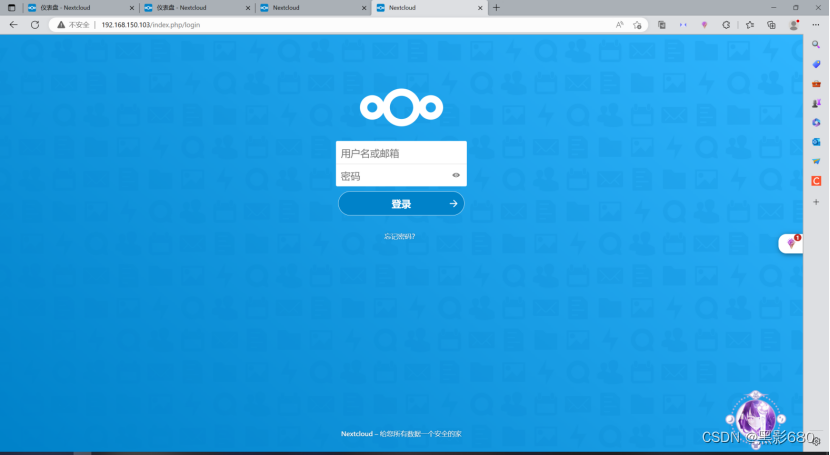Image resolution: width=830 pixels, height=455 pixels.
Task: Open the sidebar search magnifier icon
Action: tap(816, 45)
